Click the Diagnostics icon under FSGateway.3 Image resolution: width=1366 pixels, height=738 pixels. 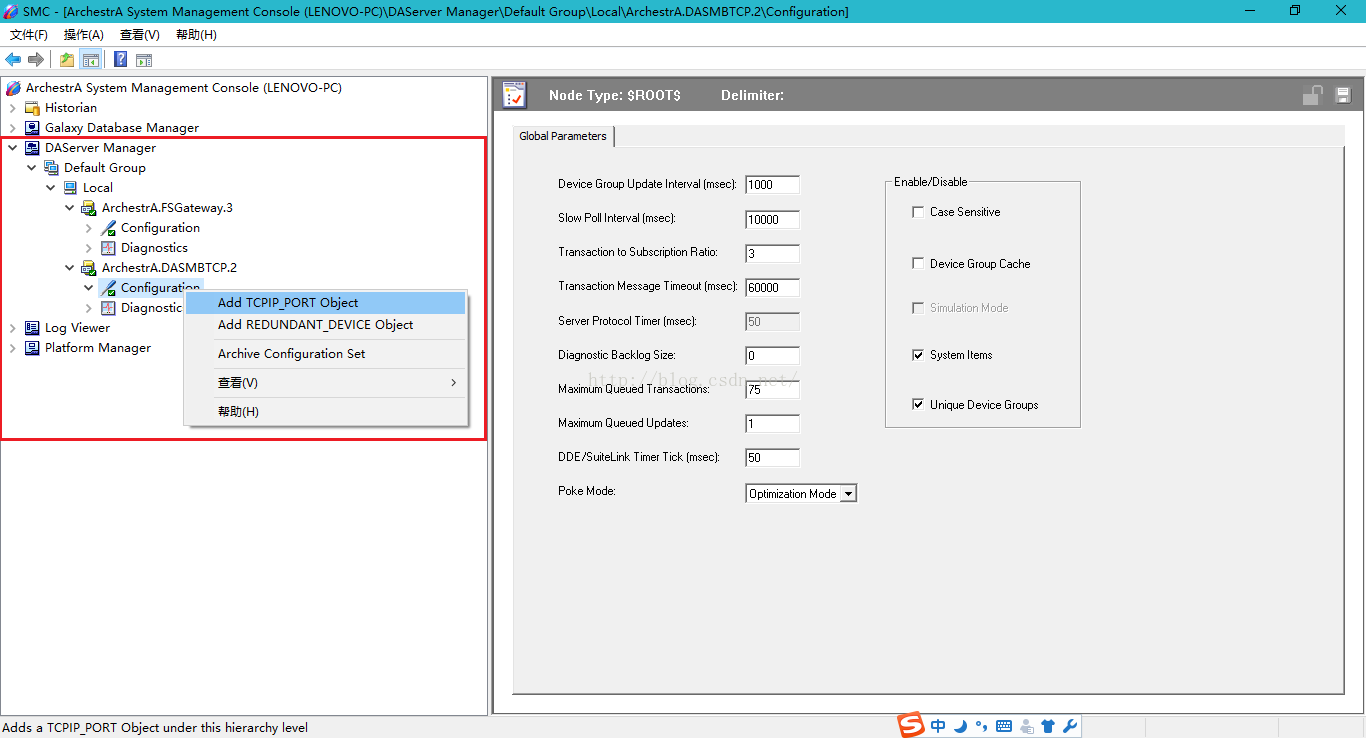[109, 248]
